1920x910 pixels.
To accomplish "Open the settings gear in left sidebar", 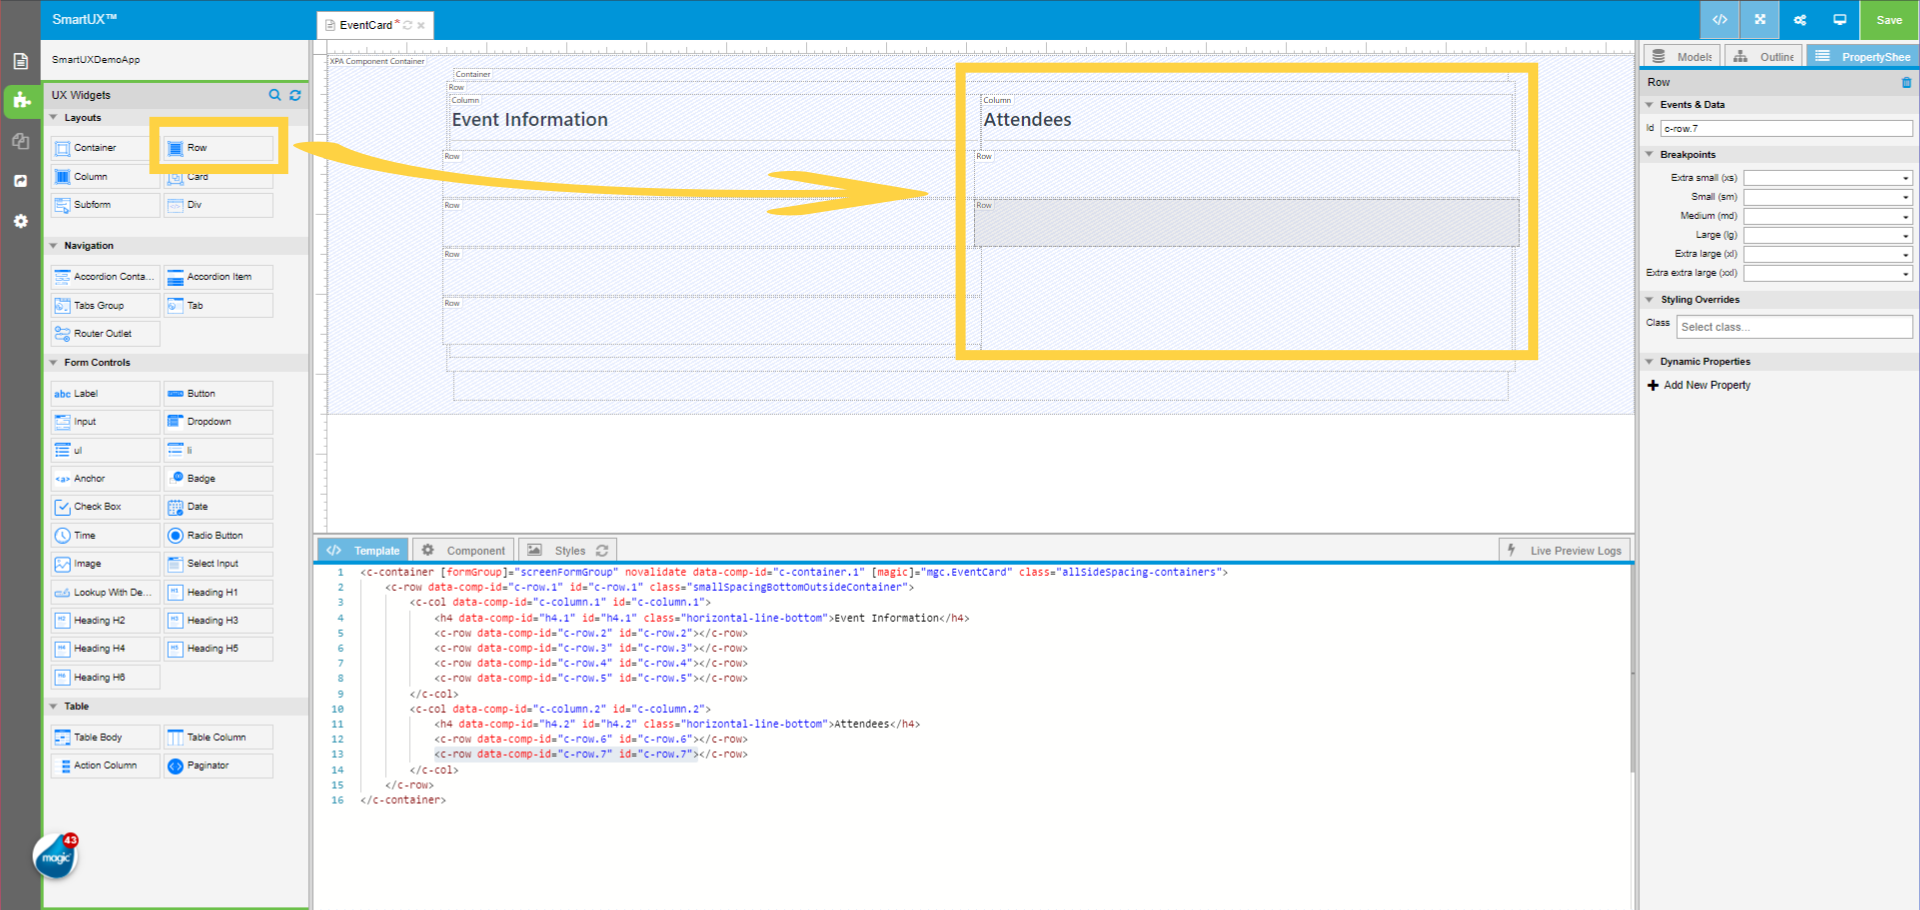I will click(x=20, y=221).
